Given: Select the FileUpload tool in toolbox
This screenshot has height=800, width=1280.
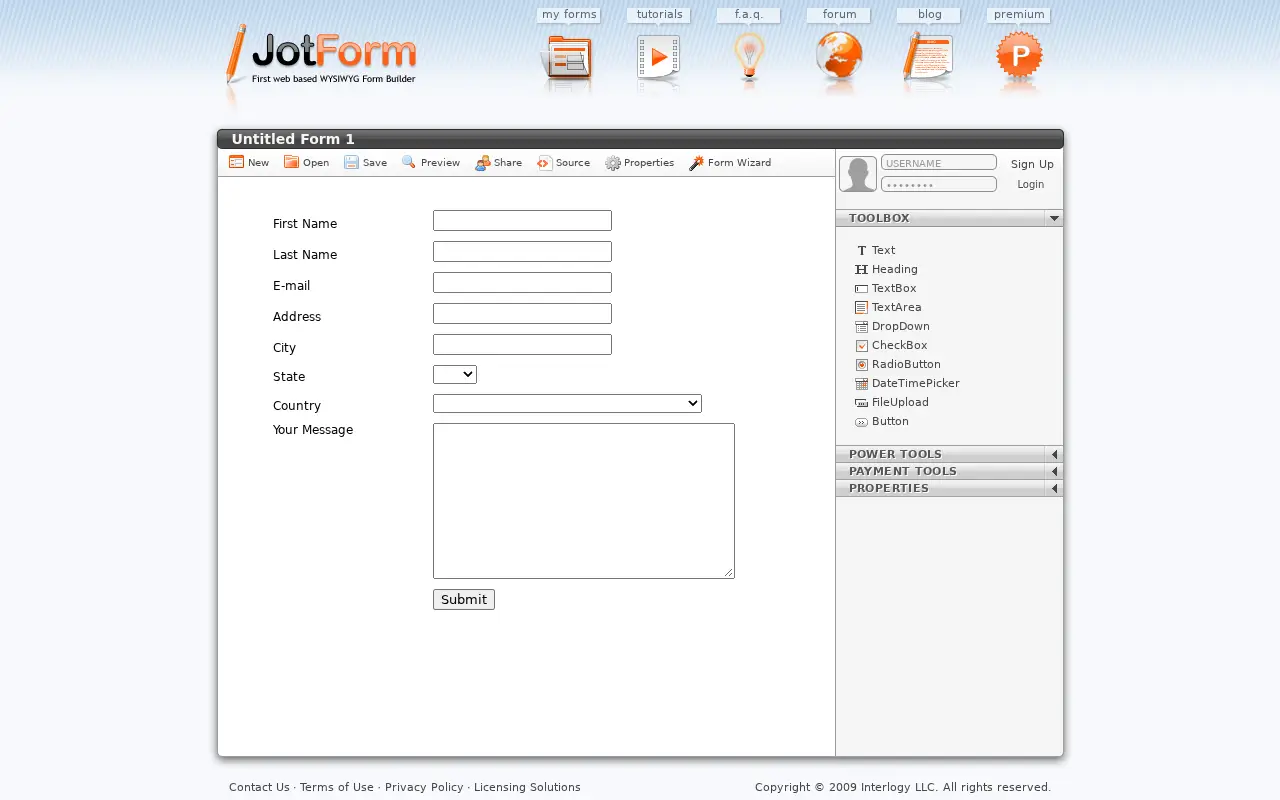Looking at the screenshot, I should click(x=892, y=402).
